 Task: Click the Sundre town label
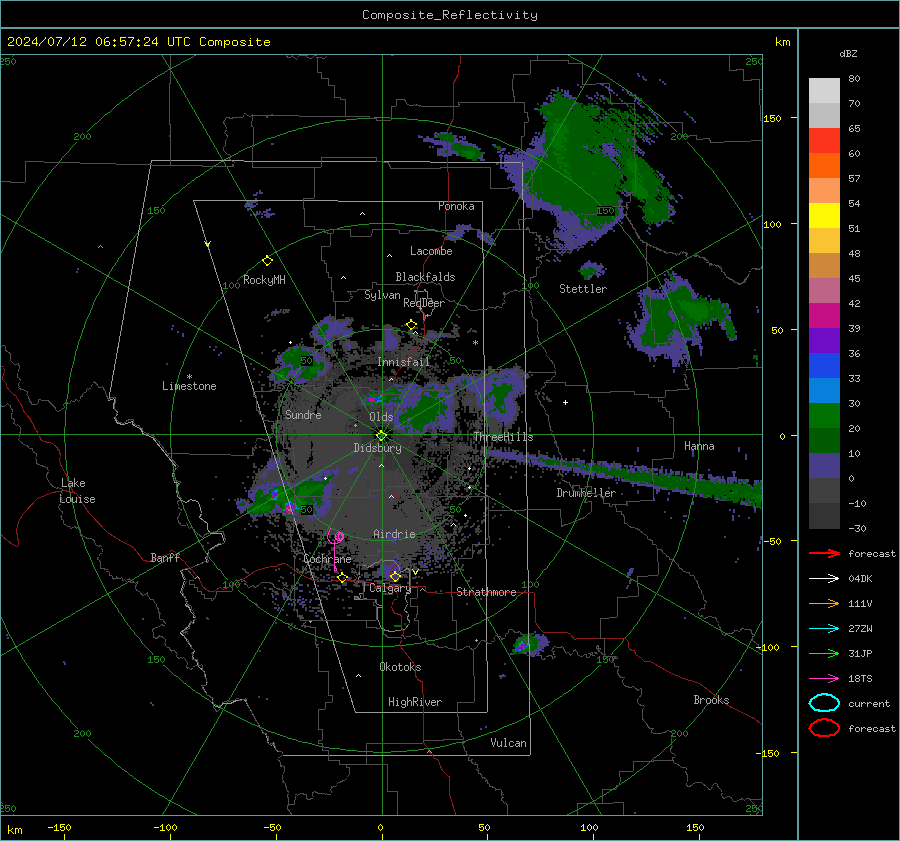[x=303, y=414]
